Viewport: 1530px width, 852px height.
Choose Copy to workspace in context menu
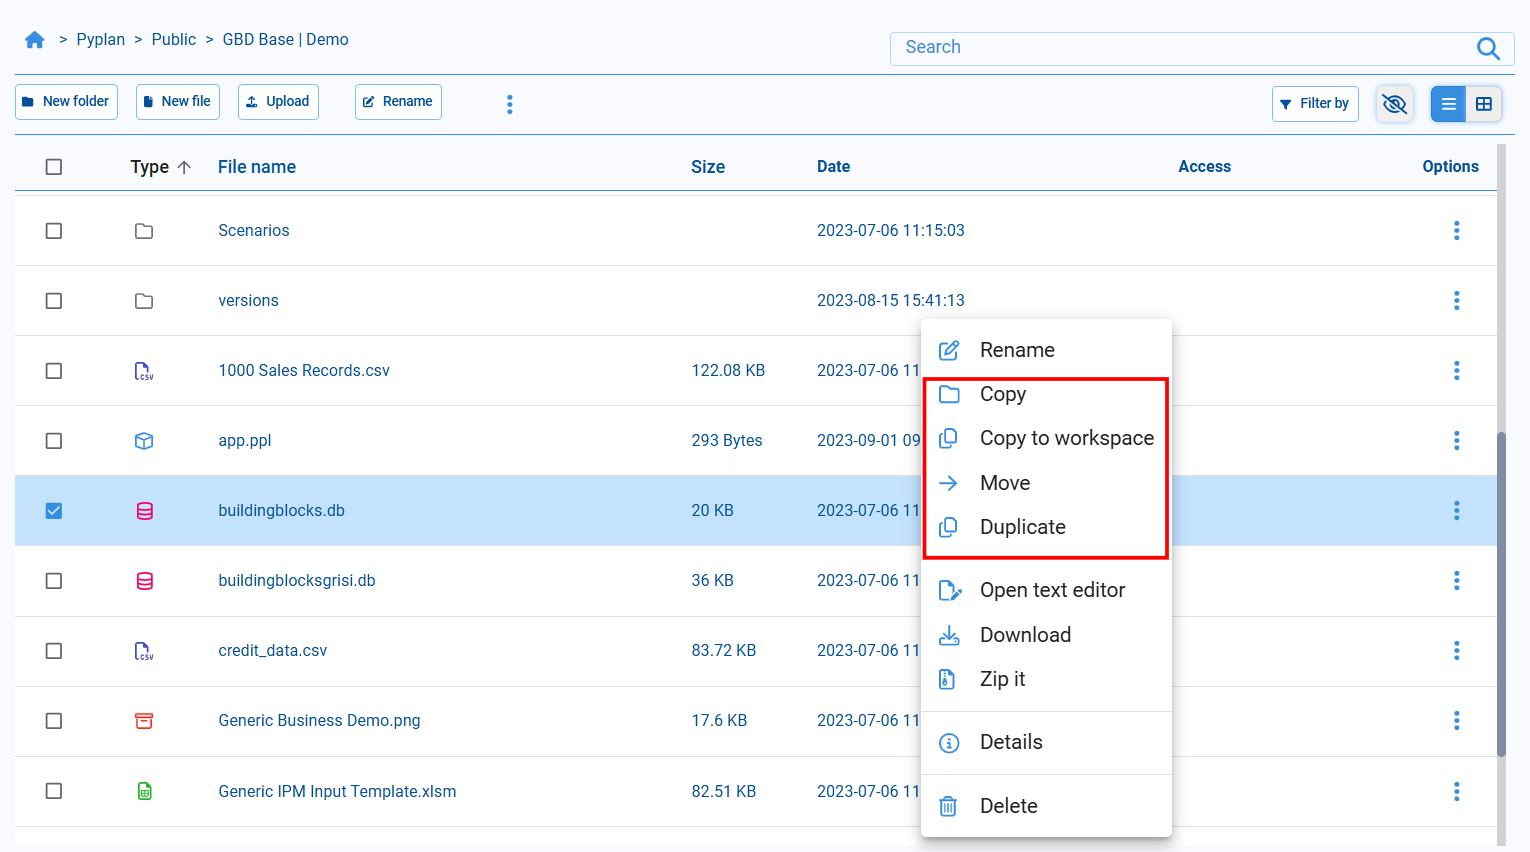[1066, 438]
